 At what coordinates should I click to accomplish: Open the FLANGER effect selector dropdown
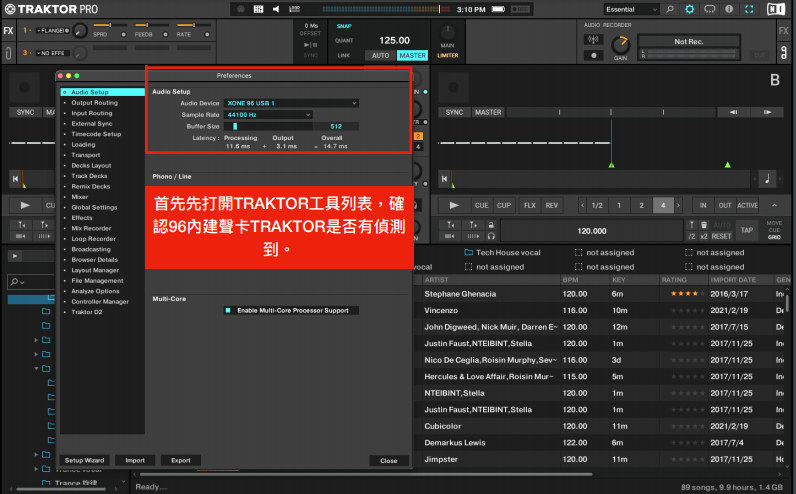click(53, 30)
